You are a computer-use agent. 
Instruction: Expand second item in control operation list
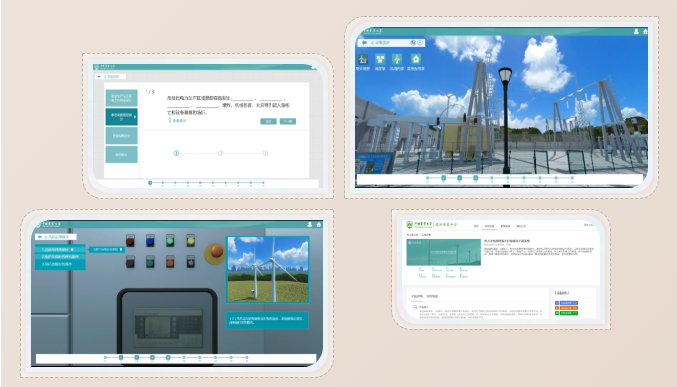click(60, 257)
